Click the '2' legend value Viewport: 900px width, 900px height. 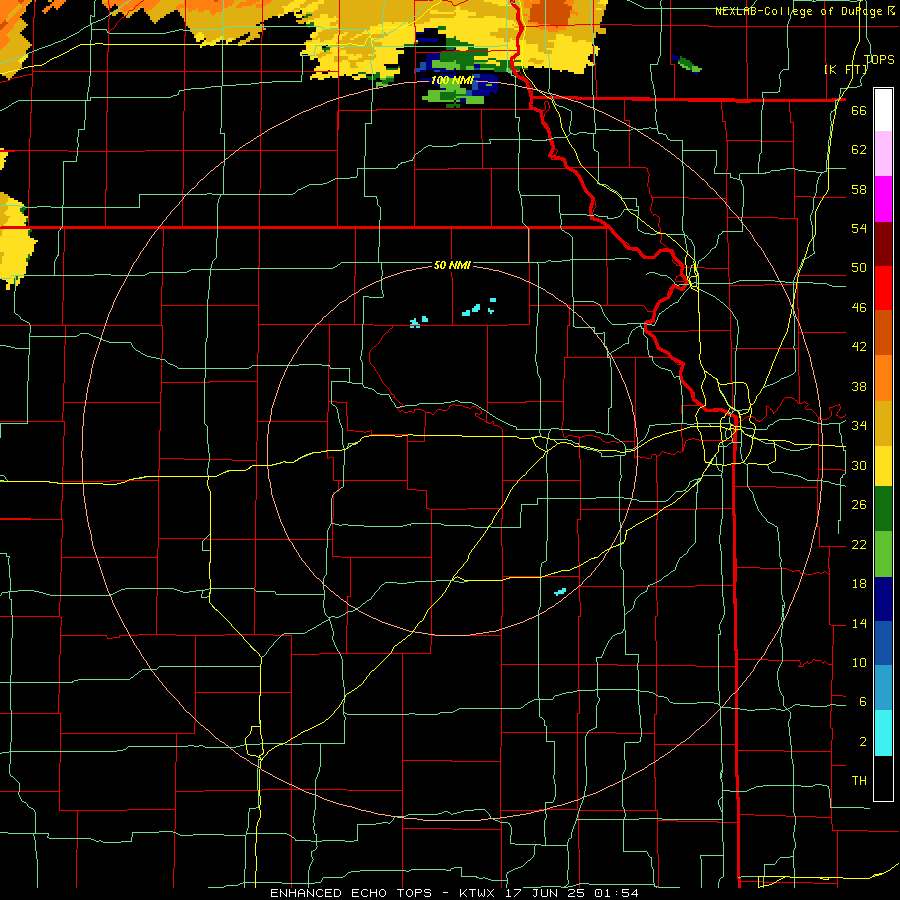pyautogui.click(x=862, y=741)
